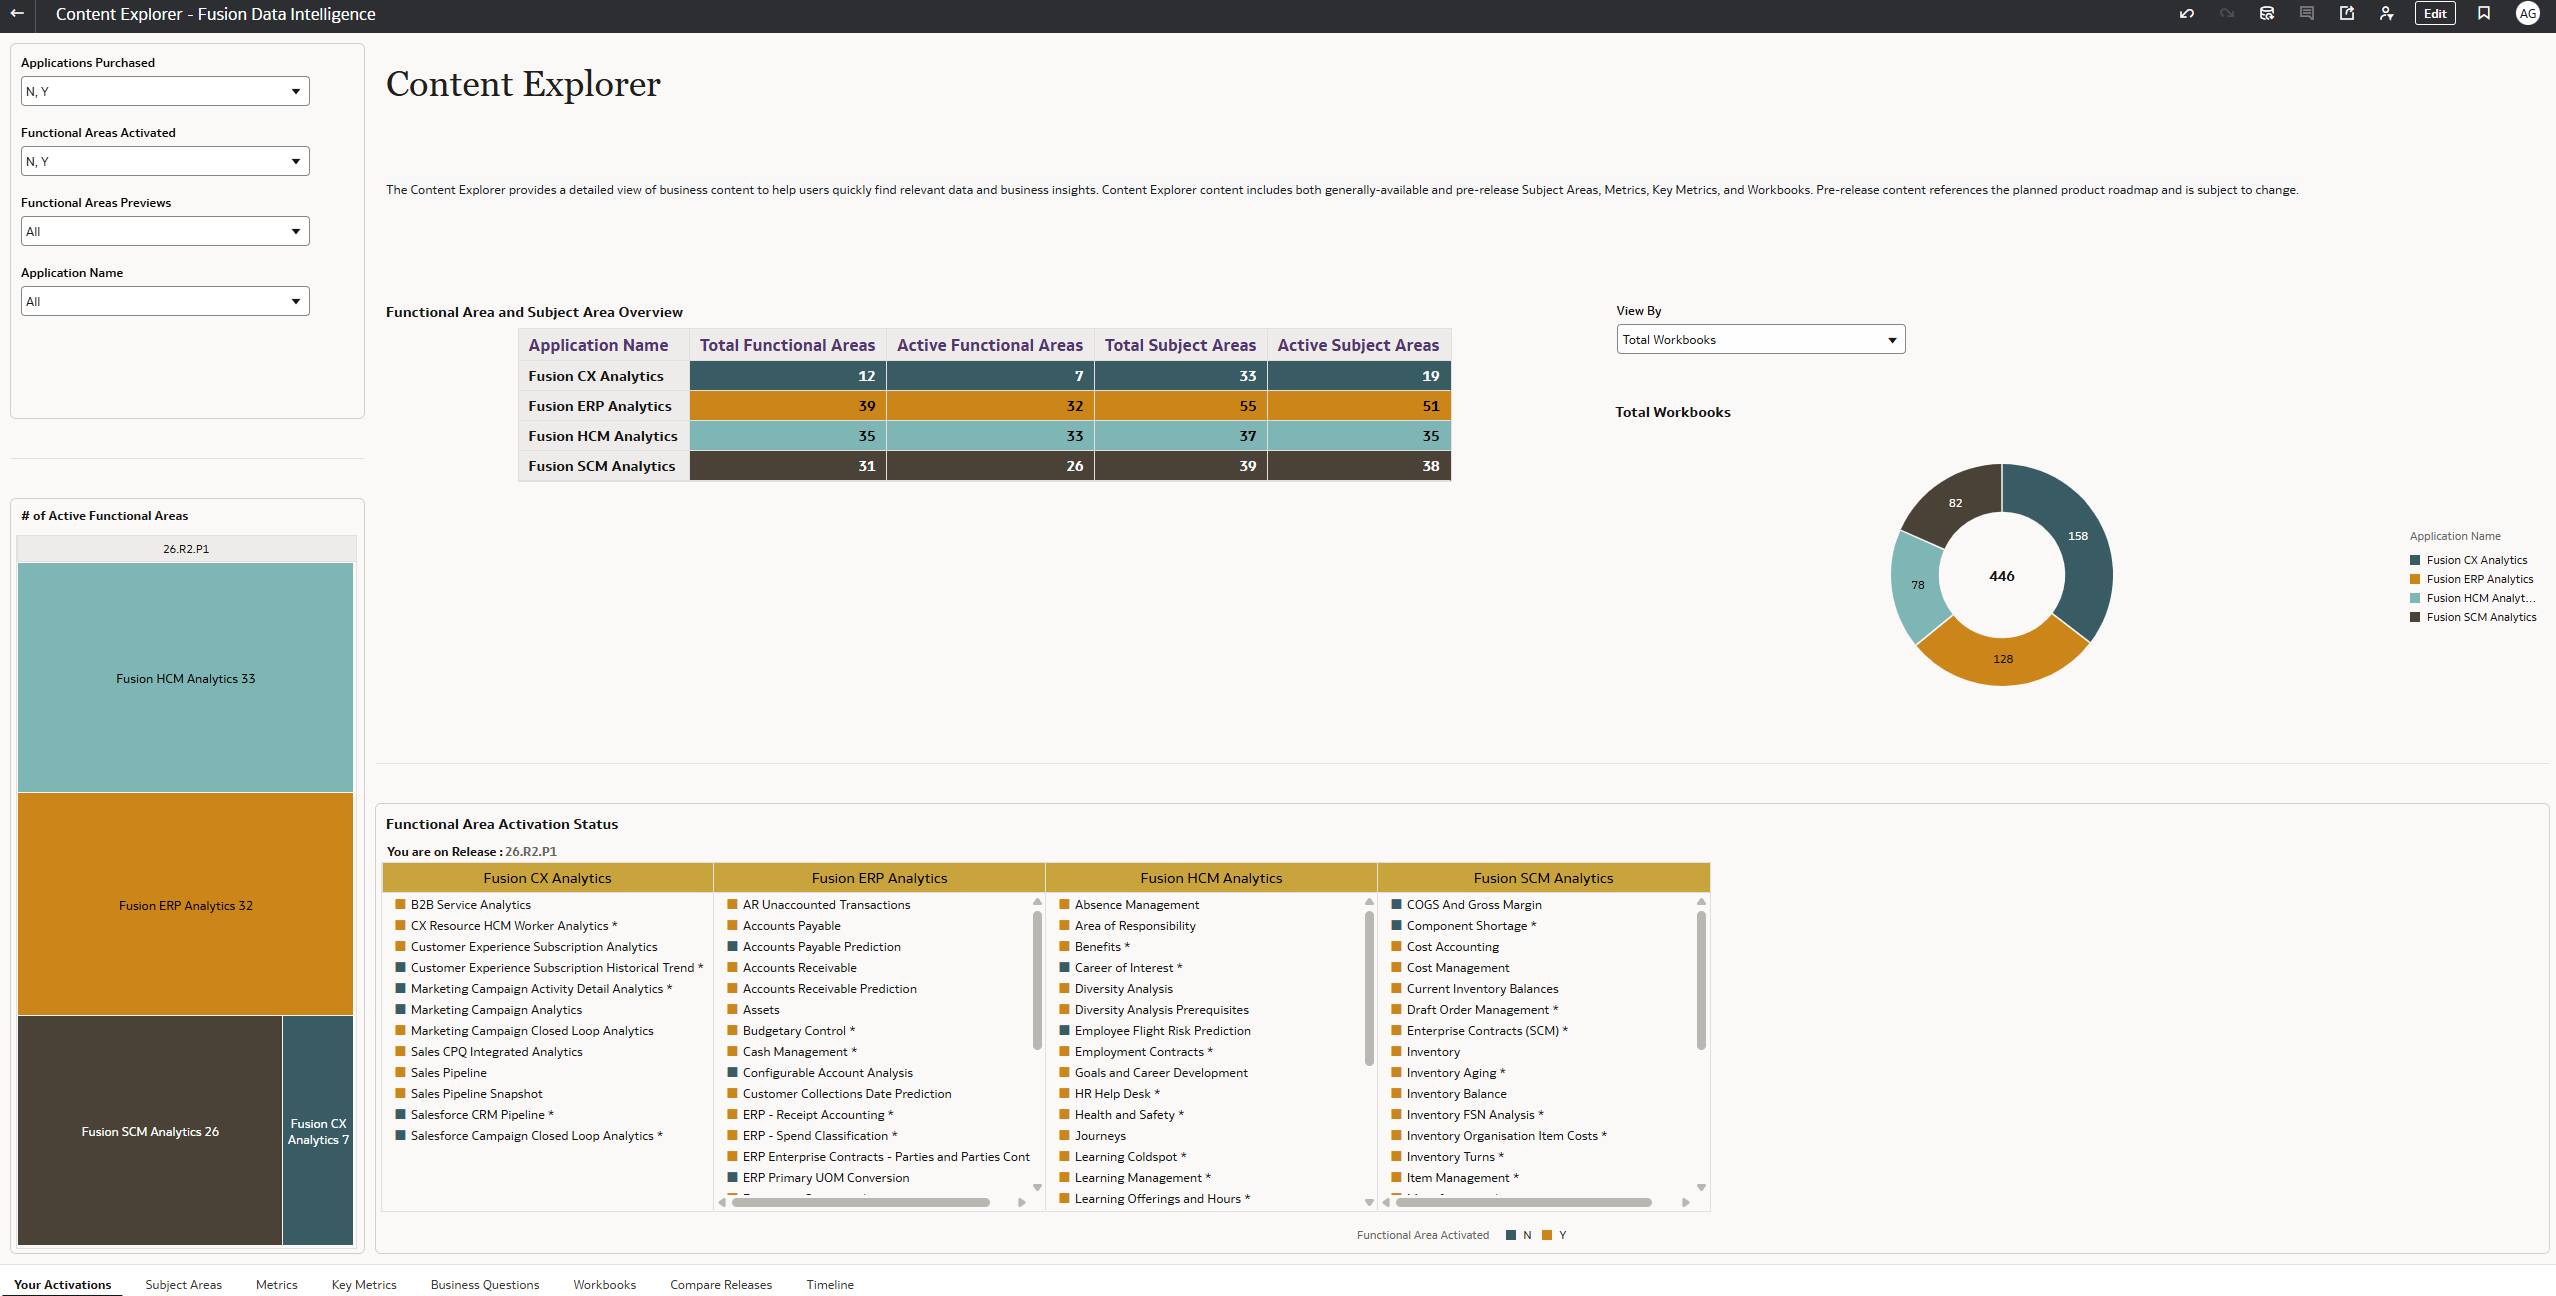Image resolution: width=2556 pixels, height=1296 pixels.
Task: Click the grayed-out redo arrow
Action: click(x=2227, y=14)
